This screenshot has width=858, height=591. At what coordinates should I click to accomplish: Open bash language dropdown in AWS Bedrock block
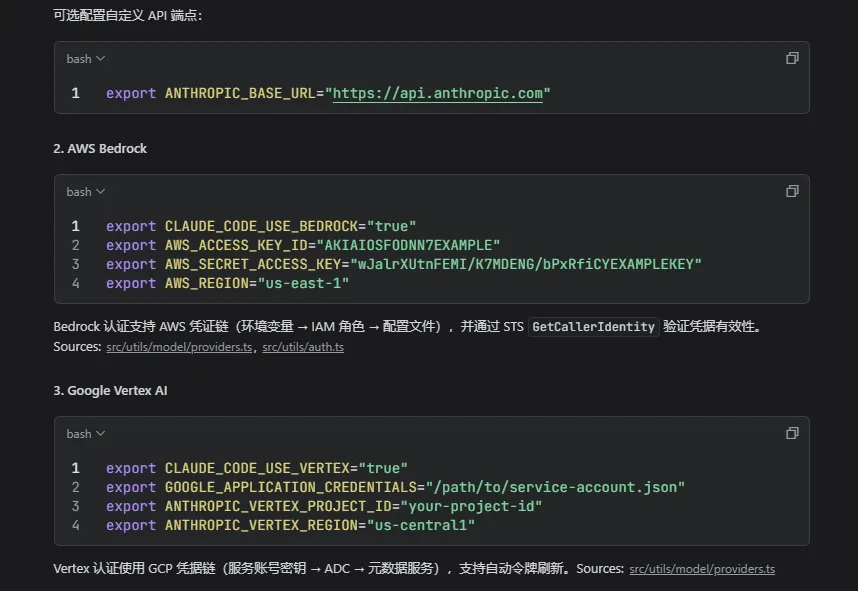pyautogui.click(x=85, y=192)
